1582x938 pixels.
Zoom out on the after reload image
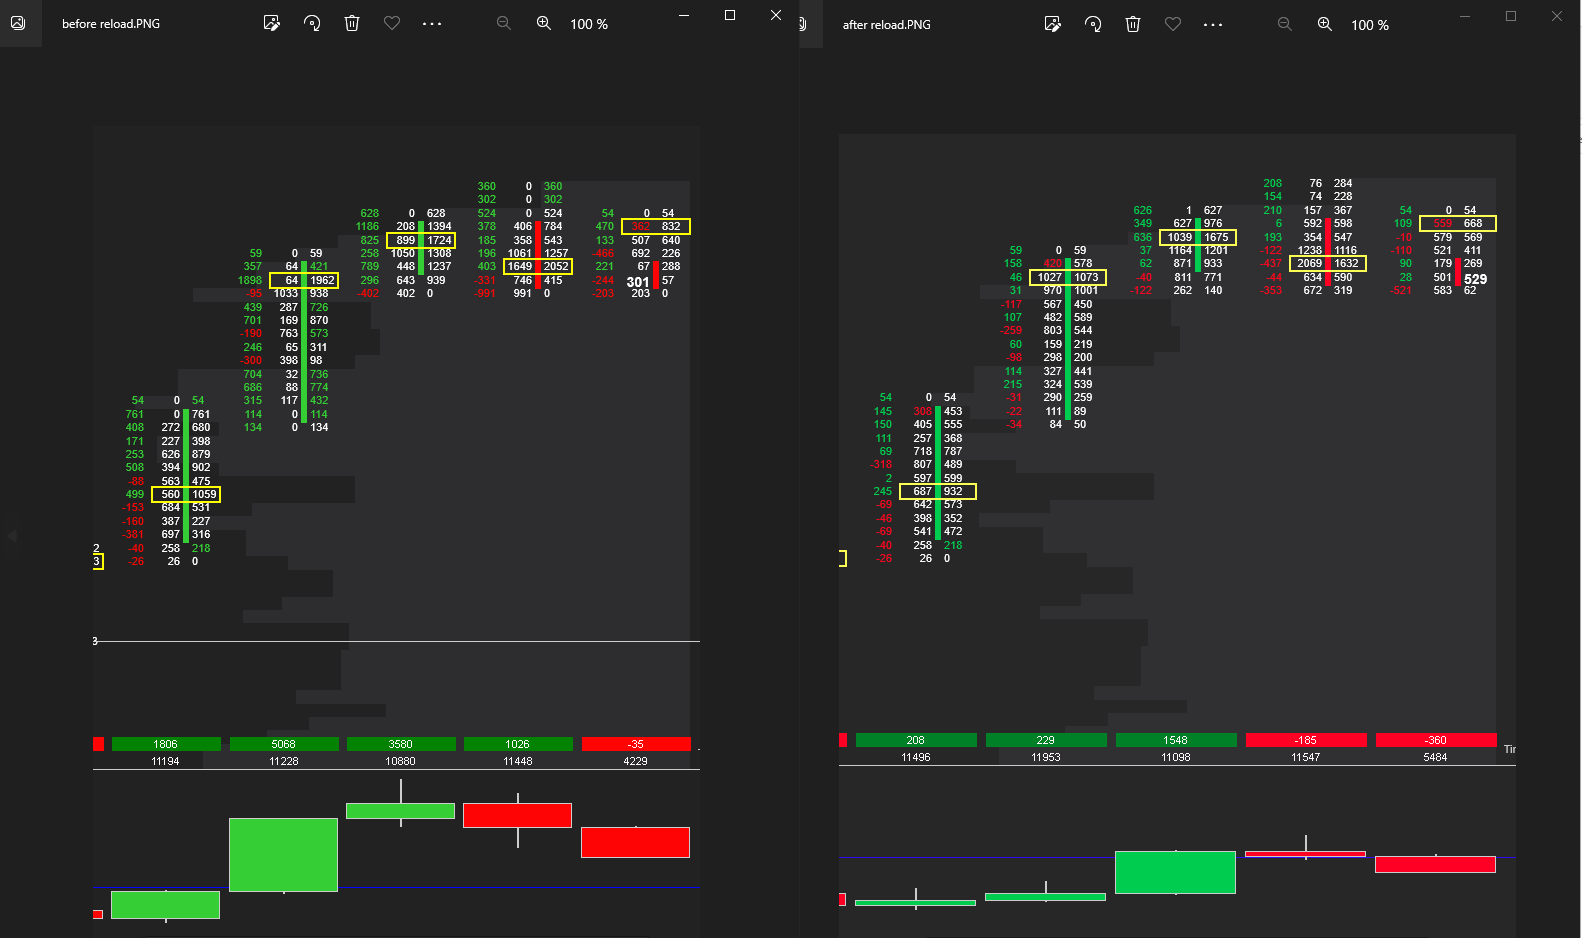1285,24
